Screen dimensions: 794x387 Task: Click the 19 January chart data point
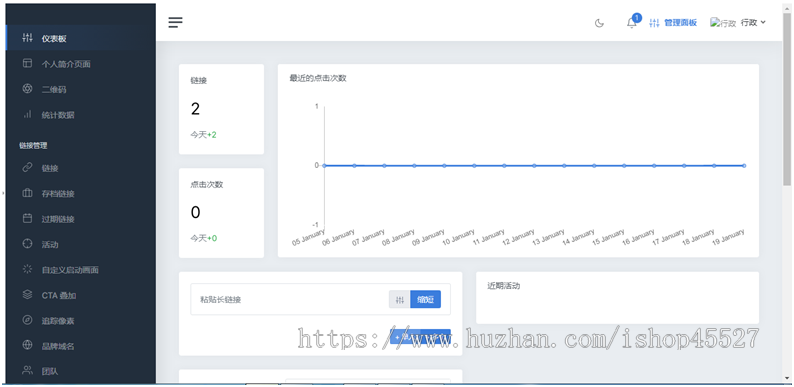[x=744, y=165]
